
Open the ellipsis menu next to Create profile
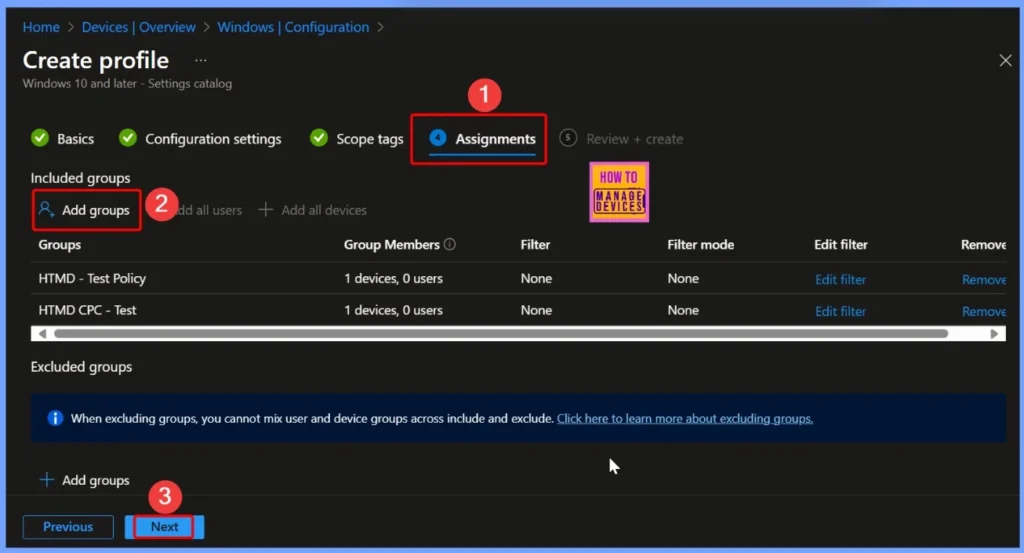201,60
